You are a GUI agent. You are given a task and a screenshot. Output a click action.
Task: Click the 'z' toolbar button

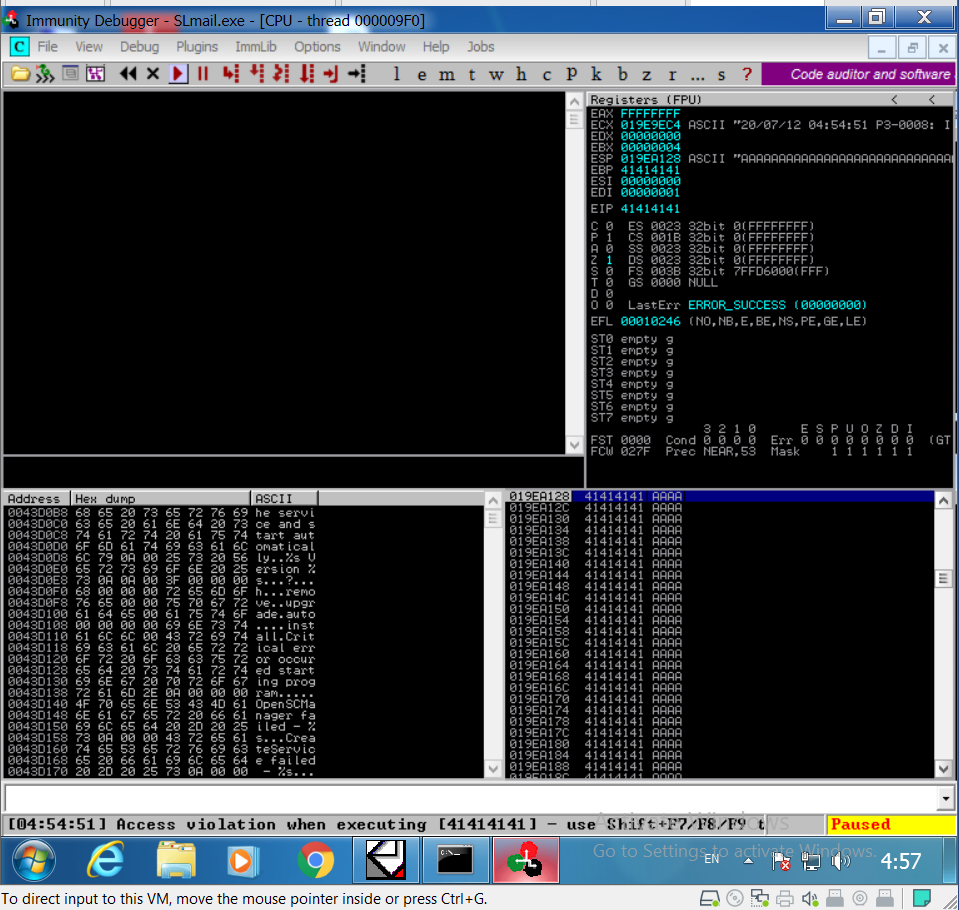(x=646, y=75)
